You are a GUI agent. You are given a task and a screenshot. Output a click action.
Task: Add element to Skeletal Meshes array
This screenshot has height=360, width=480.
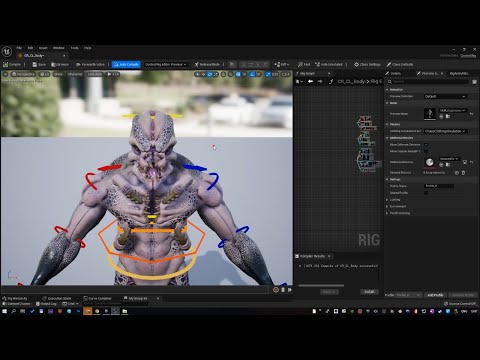457,173
